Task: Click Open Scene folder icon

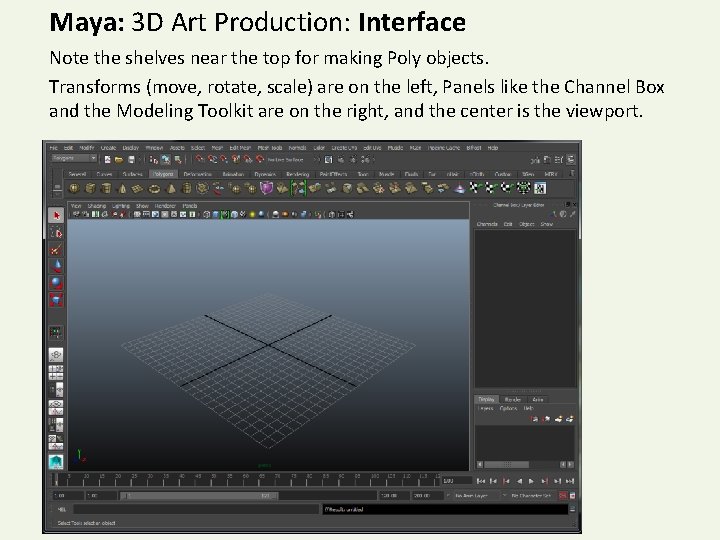Action: point(119,160)
